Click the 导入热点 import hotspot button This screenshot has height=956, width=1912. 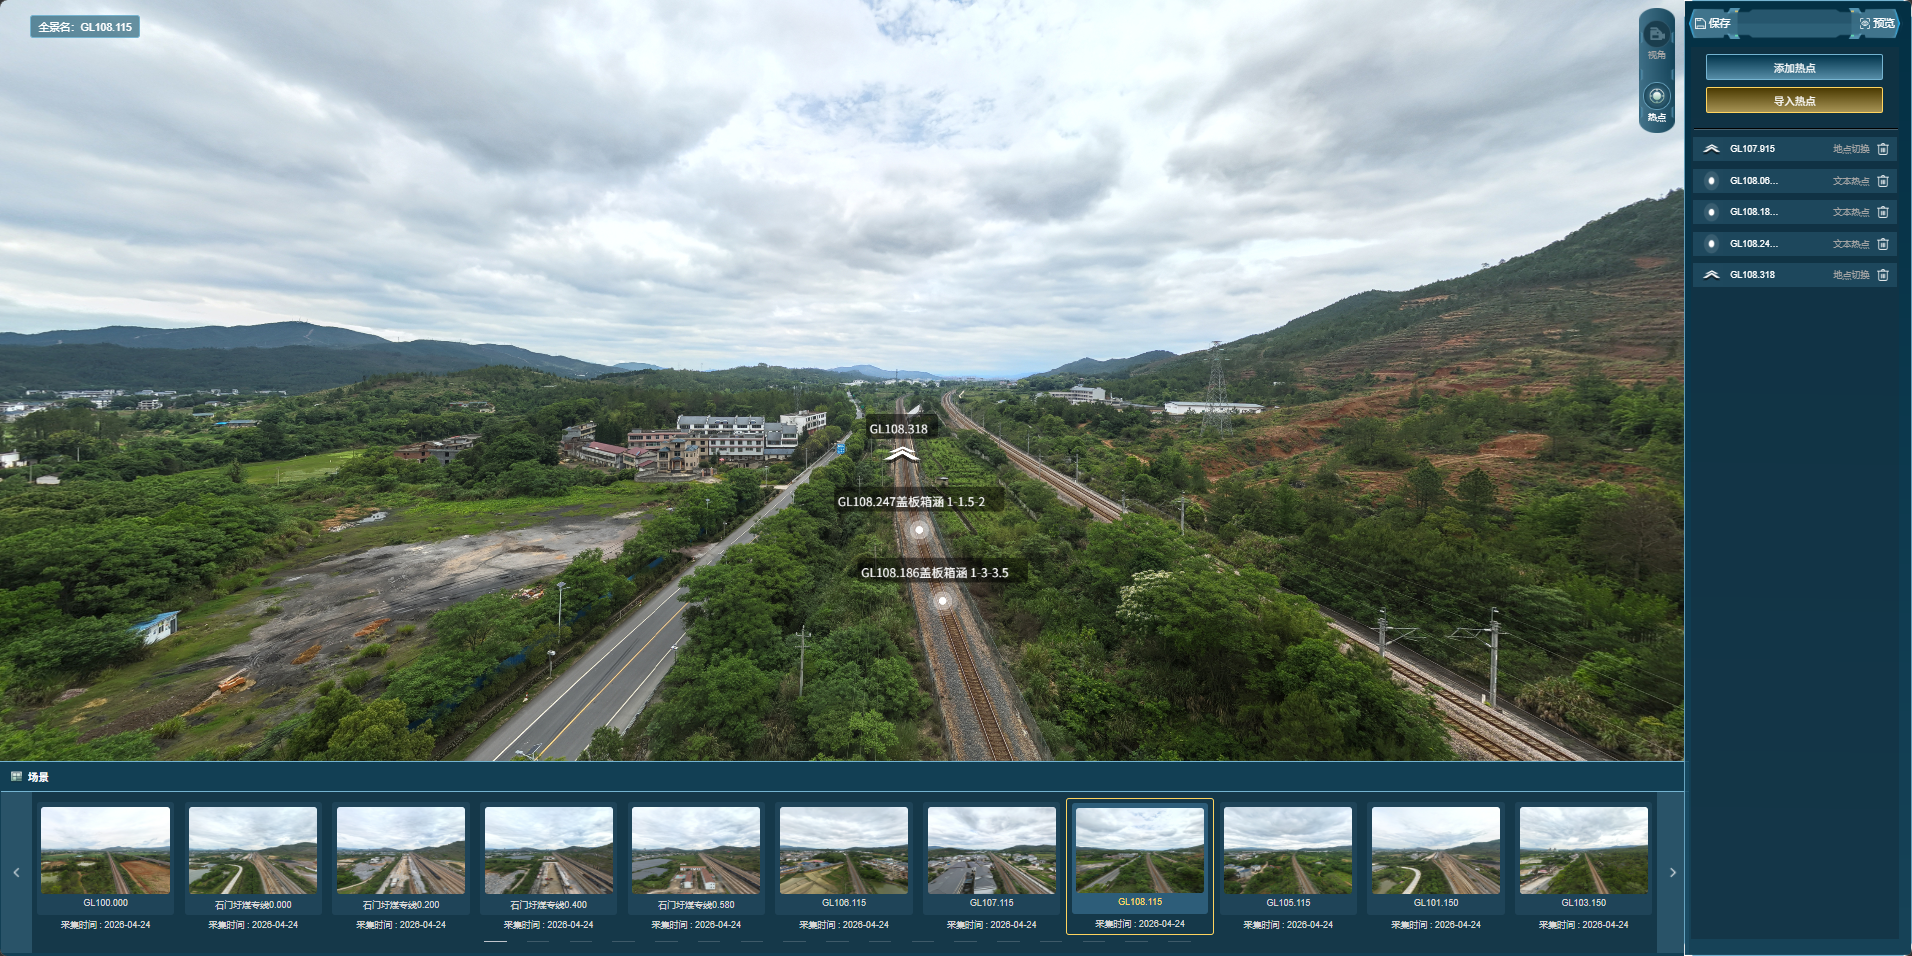pos(1794,101)
